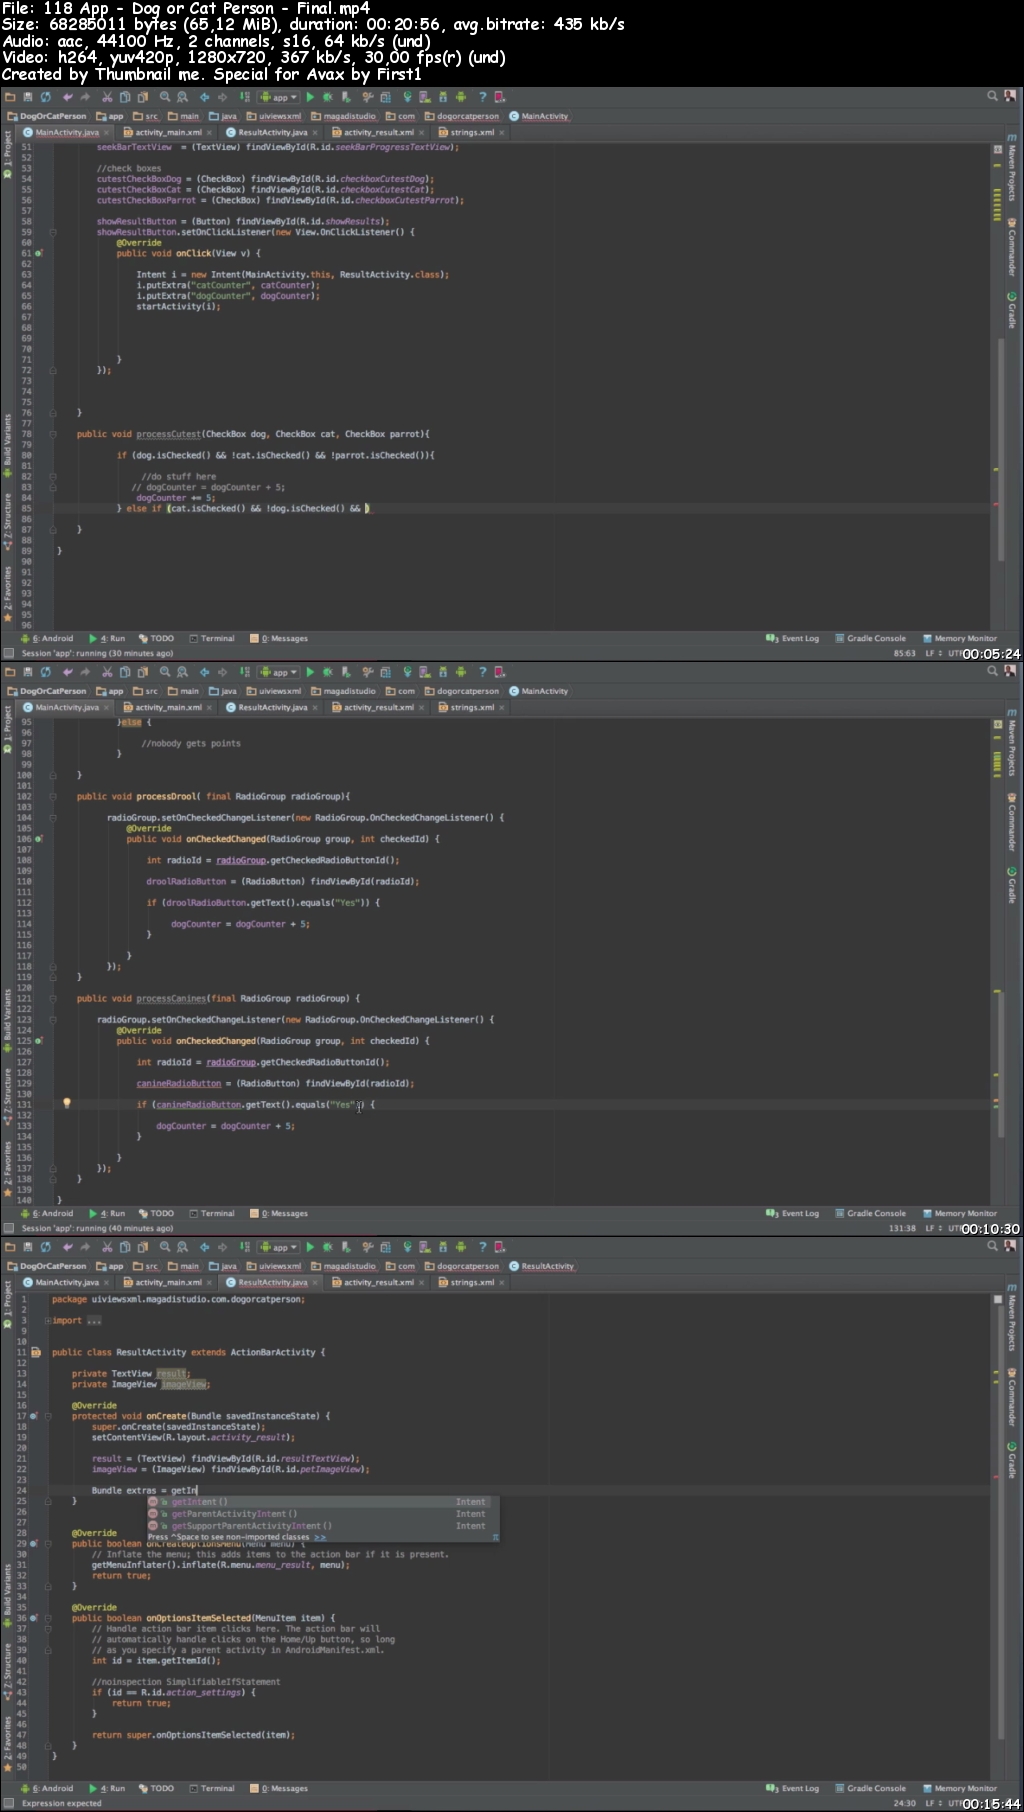
Task: Switch to the strings.xml tab in the 00:05:24 frame
Action: [466, 132]
